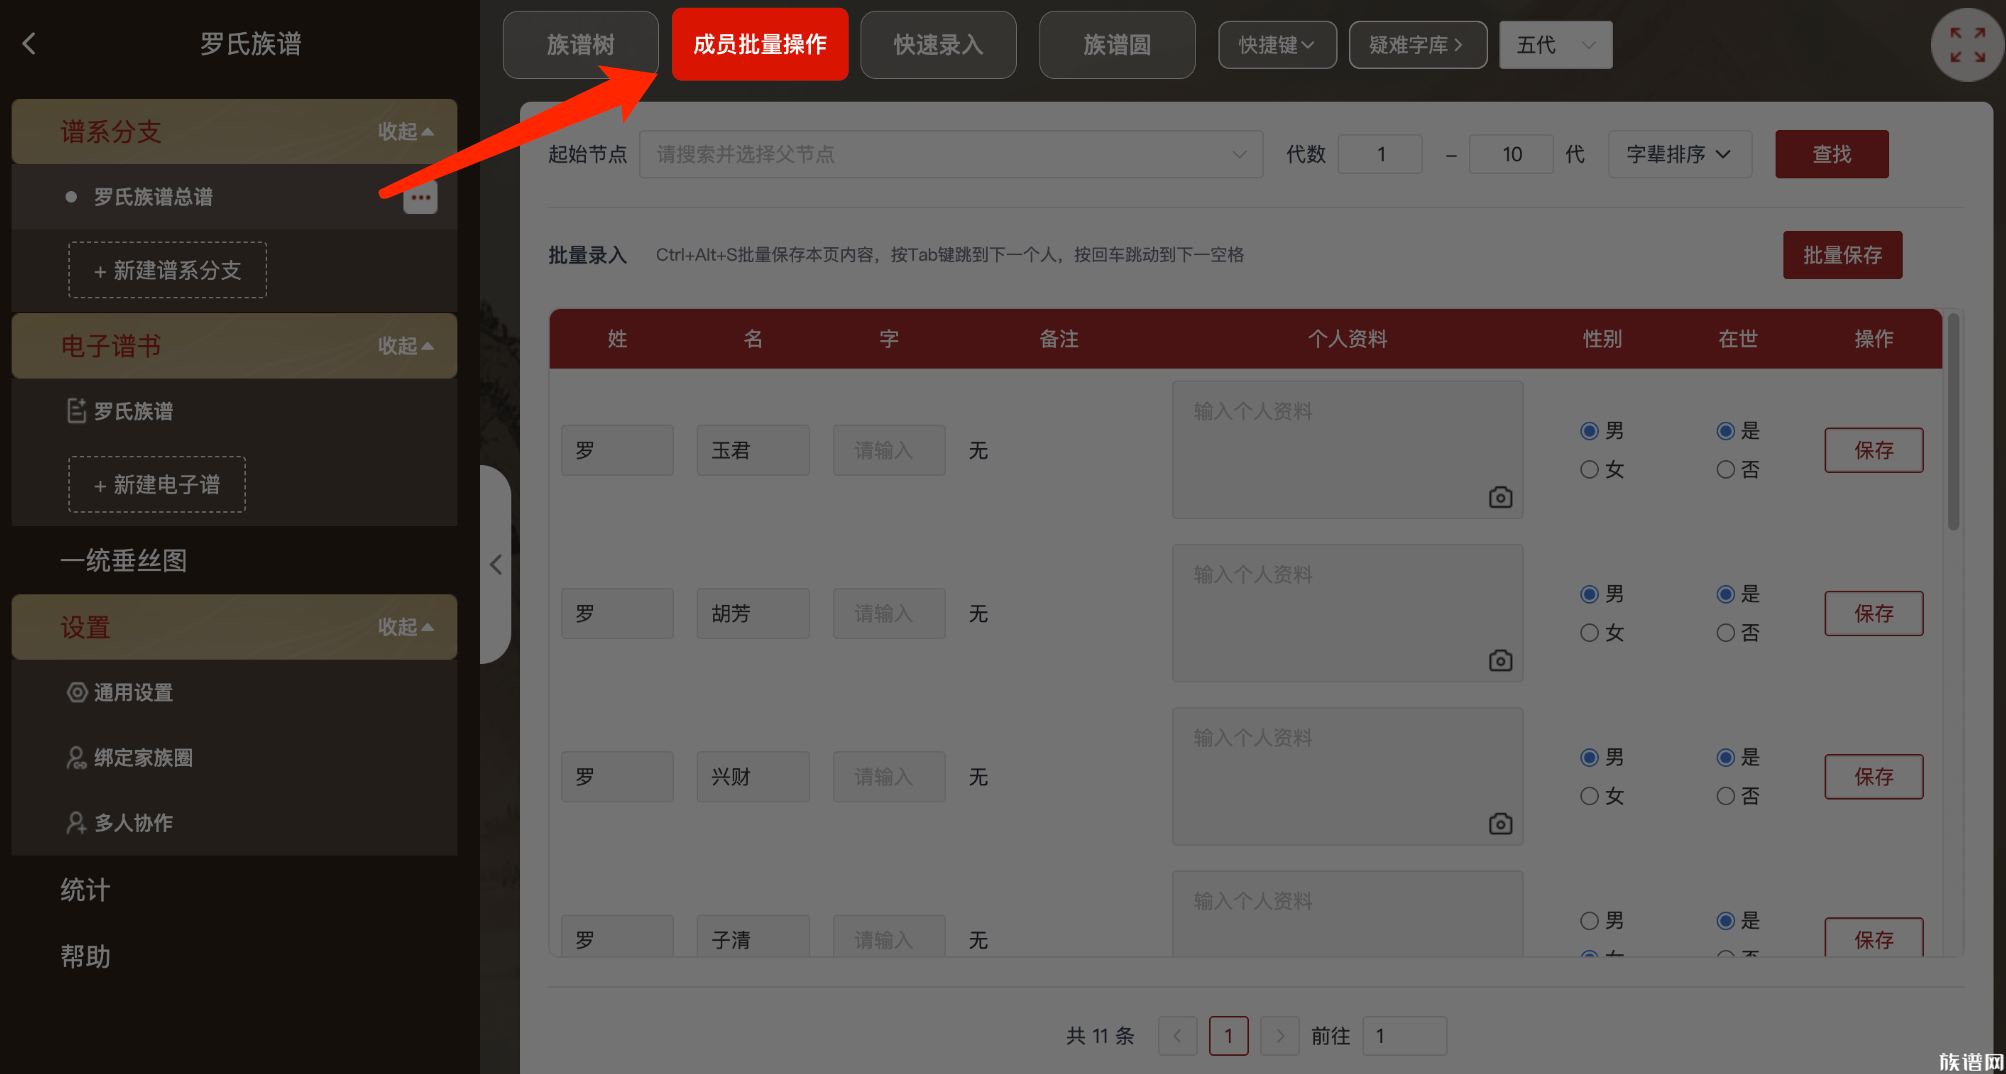The image size is (2006, 1074).
Task: Open the 快捷键 dropdown
Action: click(x=1277, y=44)
